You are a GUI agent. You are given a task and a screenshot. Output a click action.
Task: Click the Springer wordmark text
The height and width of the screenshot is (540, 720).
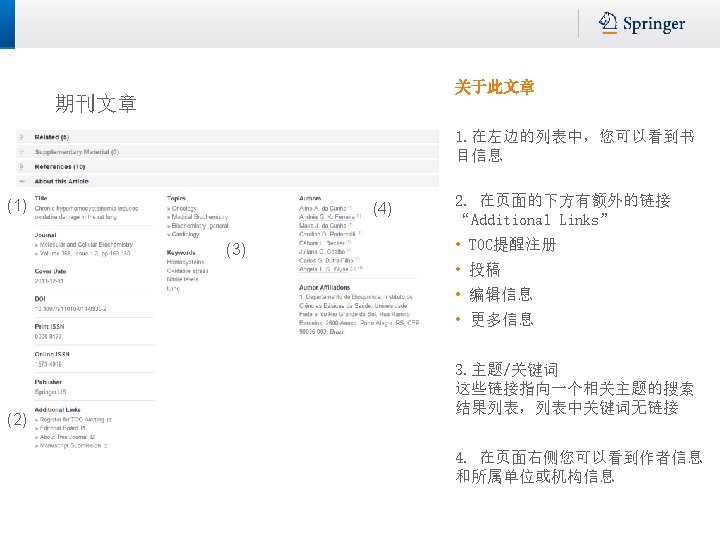click(x=654, y=24)
